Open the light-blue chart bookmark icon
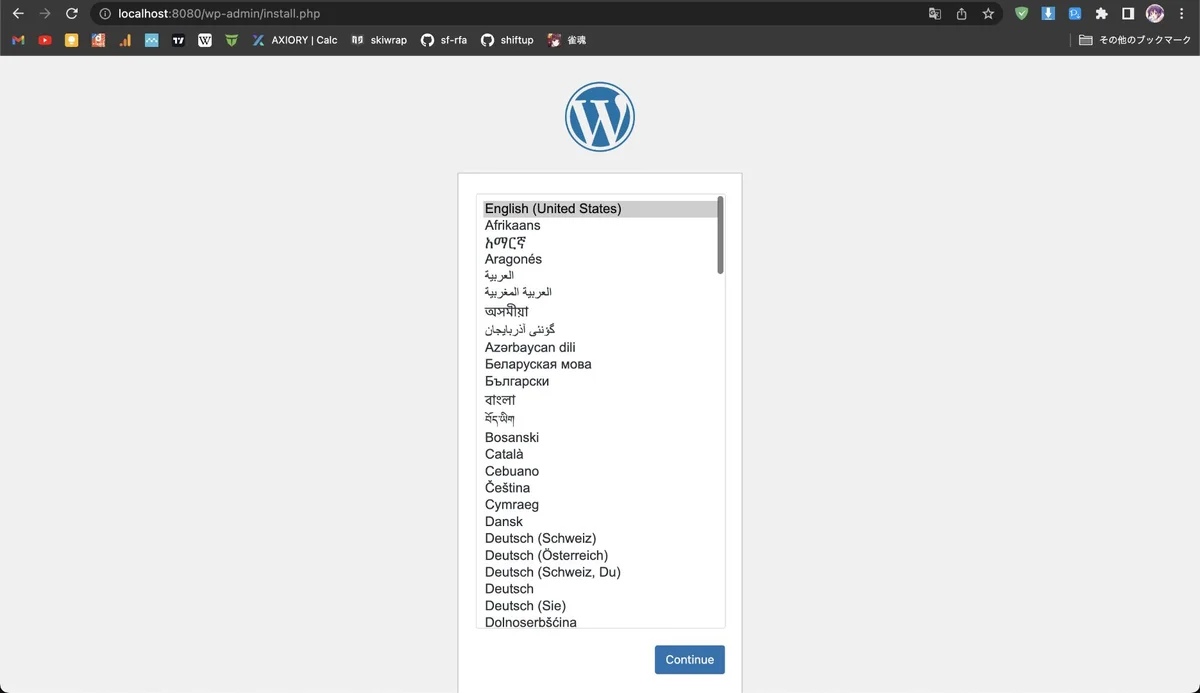Screen dimensions: 1200x693 [151, 40]
